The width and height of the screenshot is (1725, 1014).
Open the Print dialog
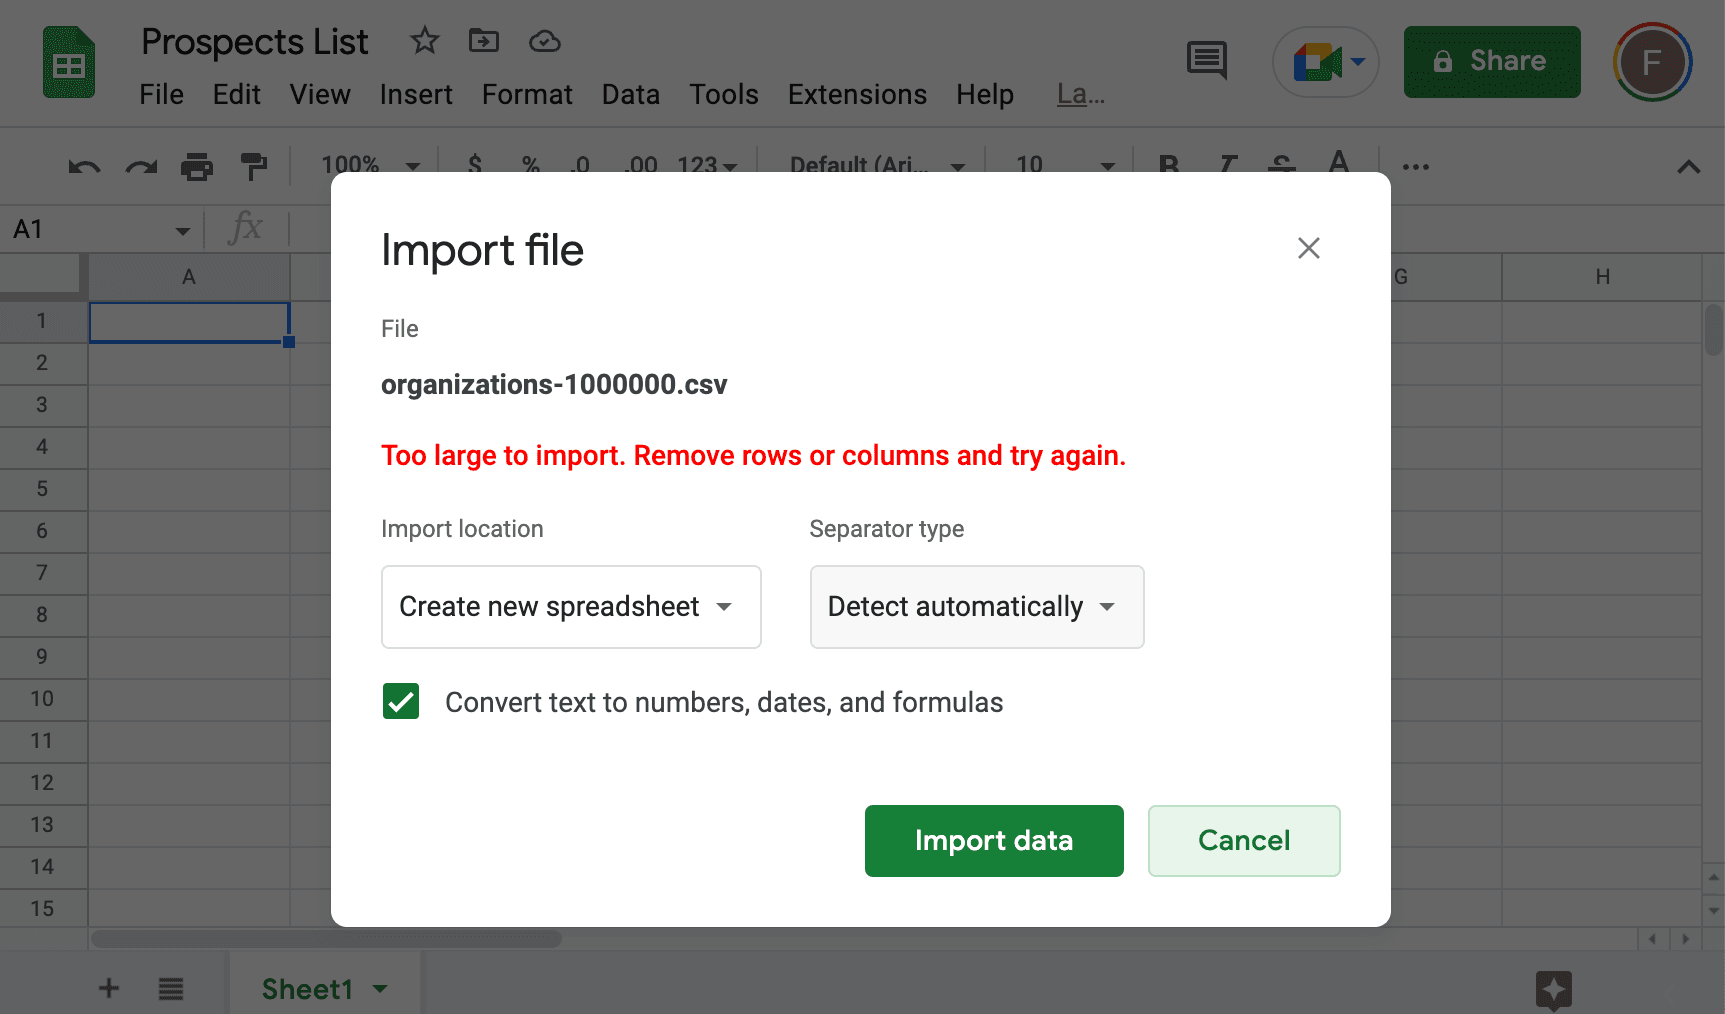click(197, 166)
